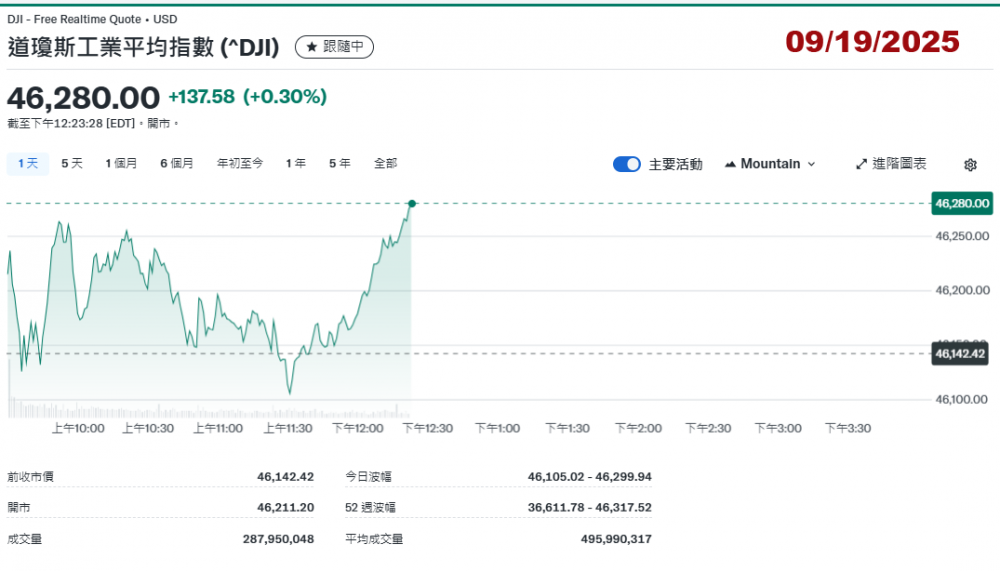
Task: Switch to the 5天 range tab
Action: coord(72,163)
